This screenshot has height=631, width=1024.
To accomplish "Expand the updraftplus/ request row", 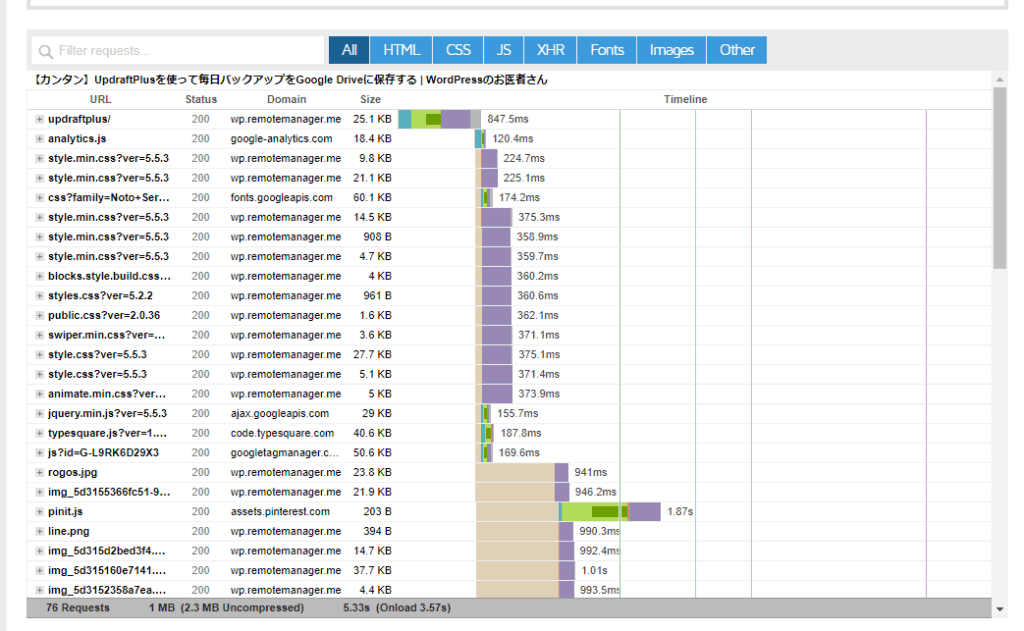I will click(40, 119).
